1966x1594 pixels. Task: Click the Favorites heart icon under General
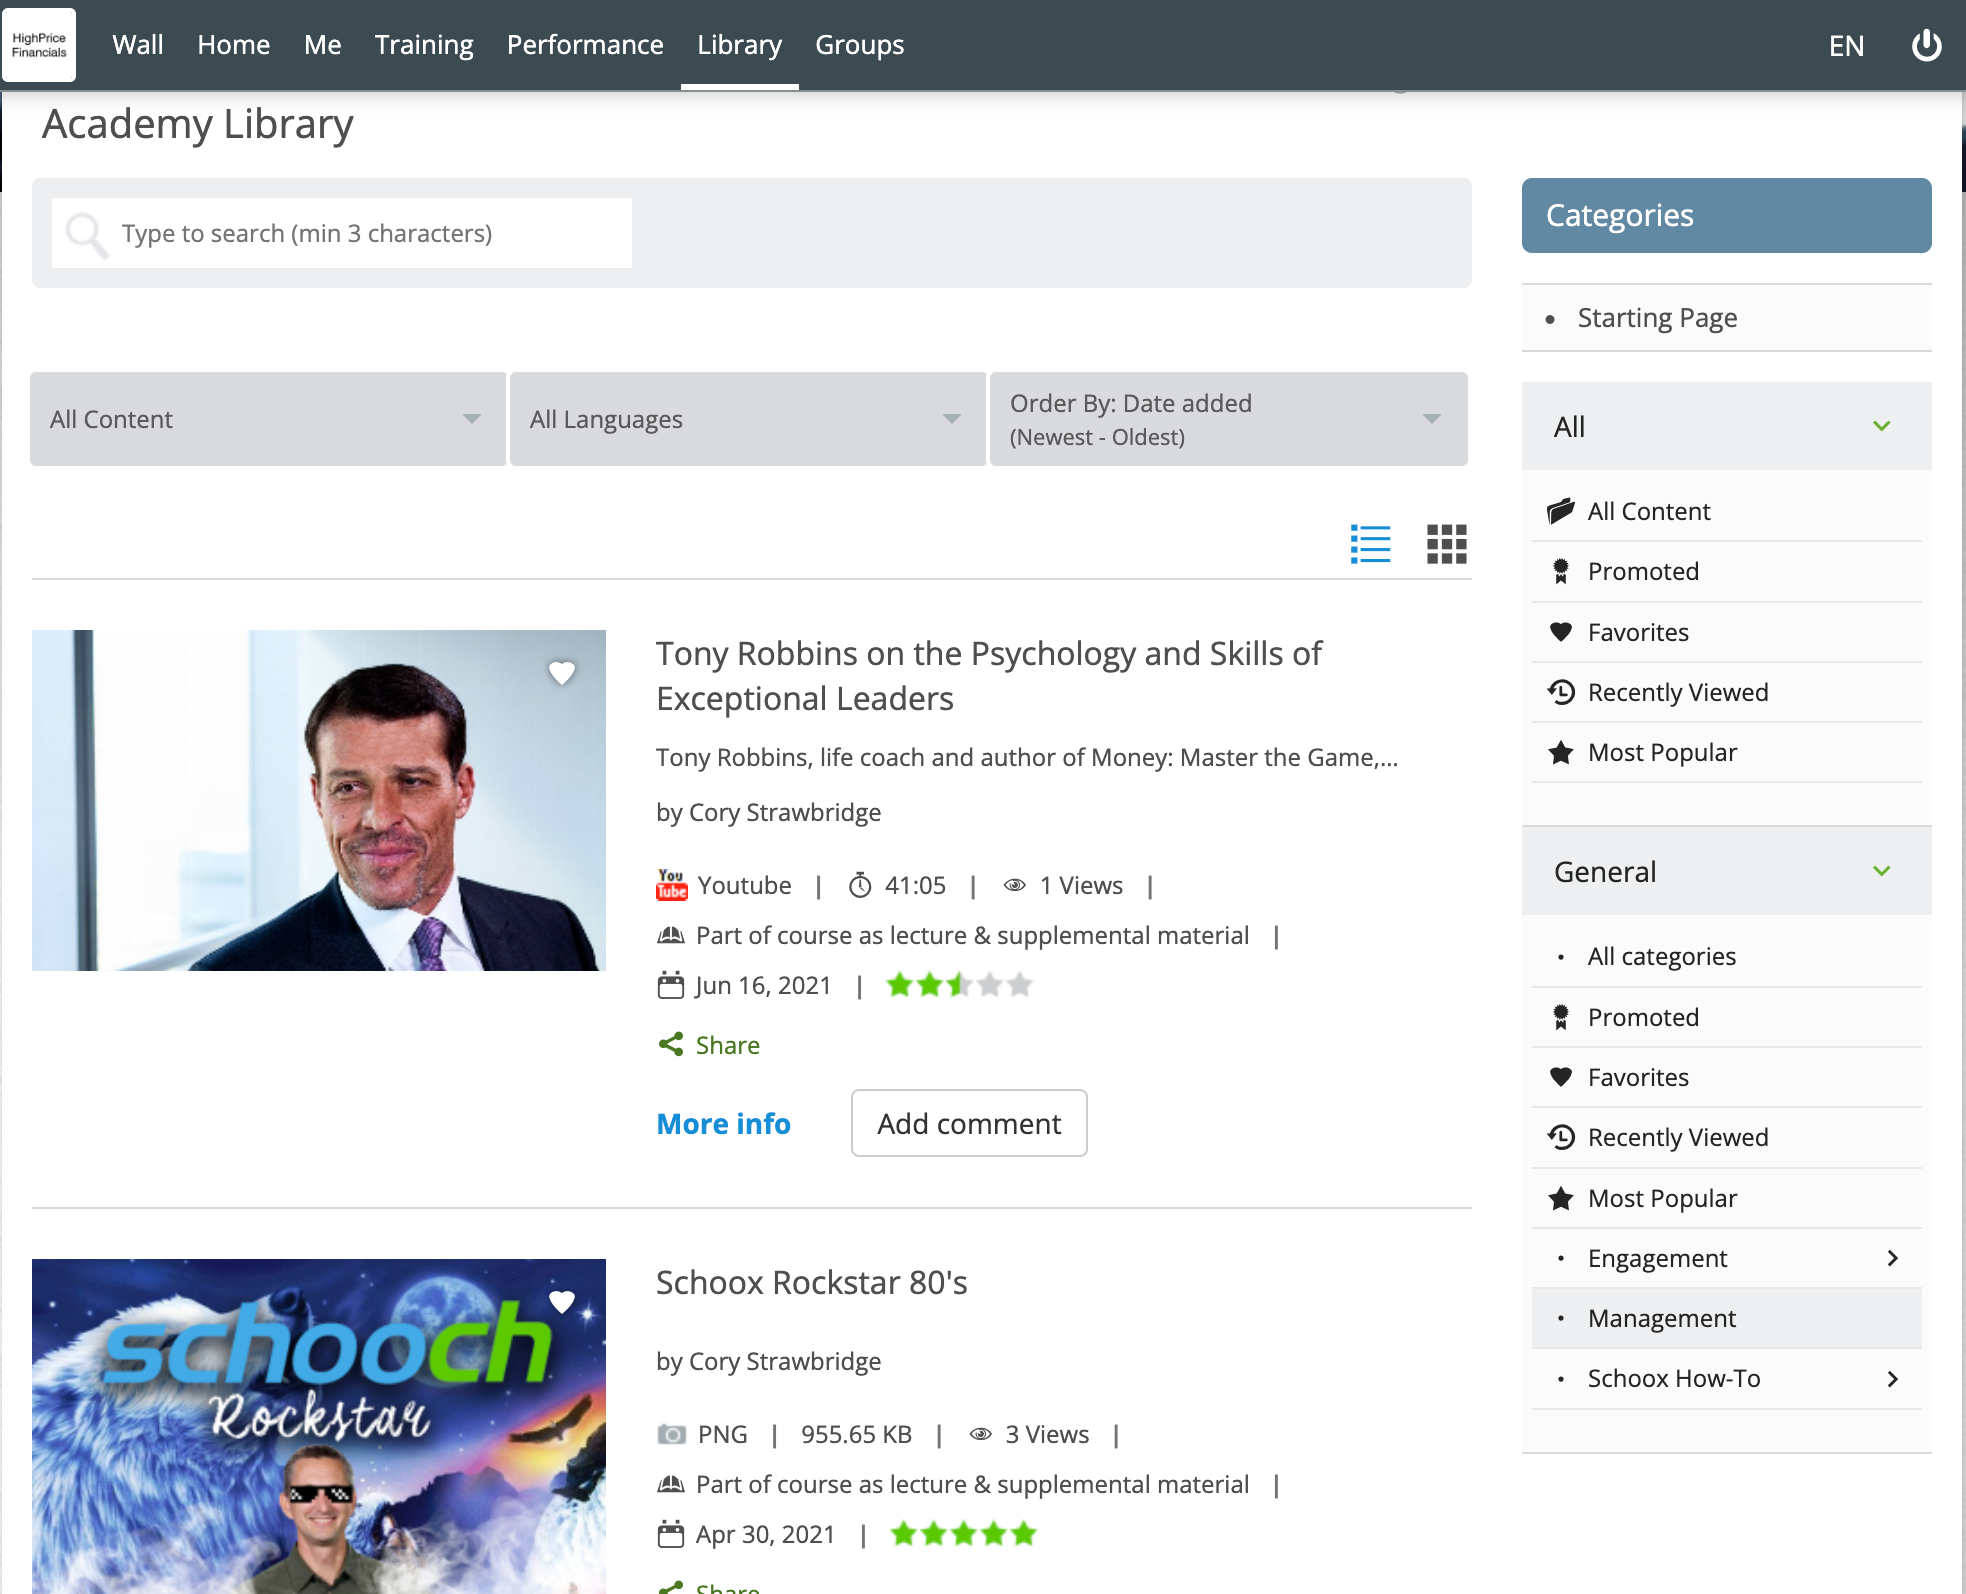point(1560,1077)
